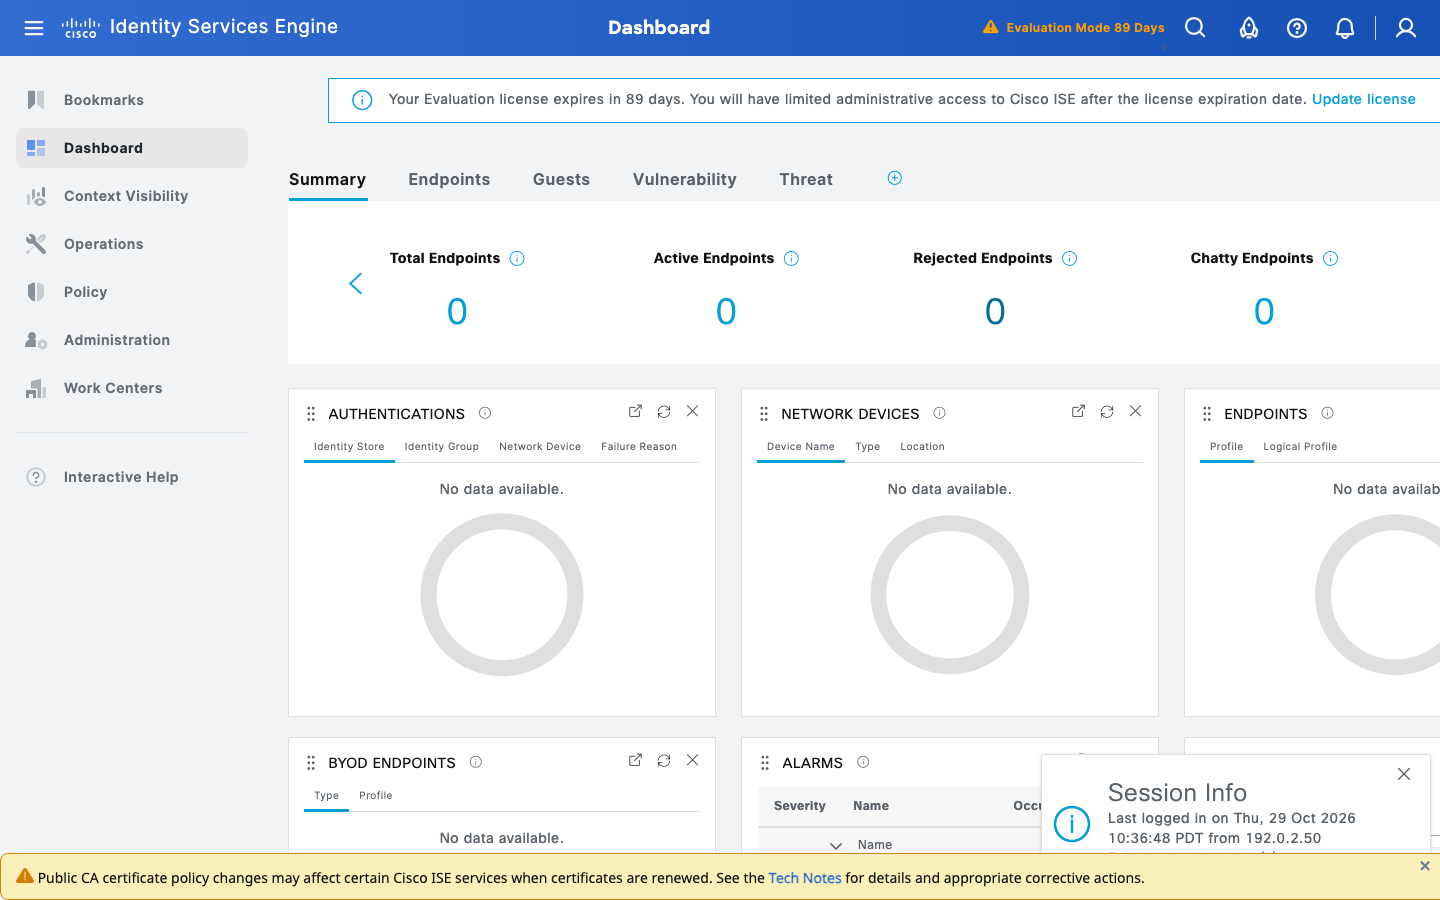
Task: Select Logical Profile tab in Endpoints dashlet
Action: click(1300, 447)
